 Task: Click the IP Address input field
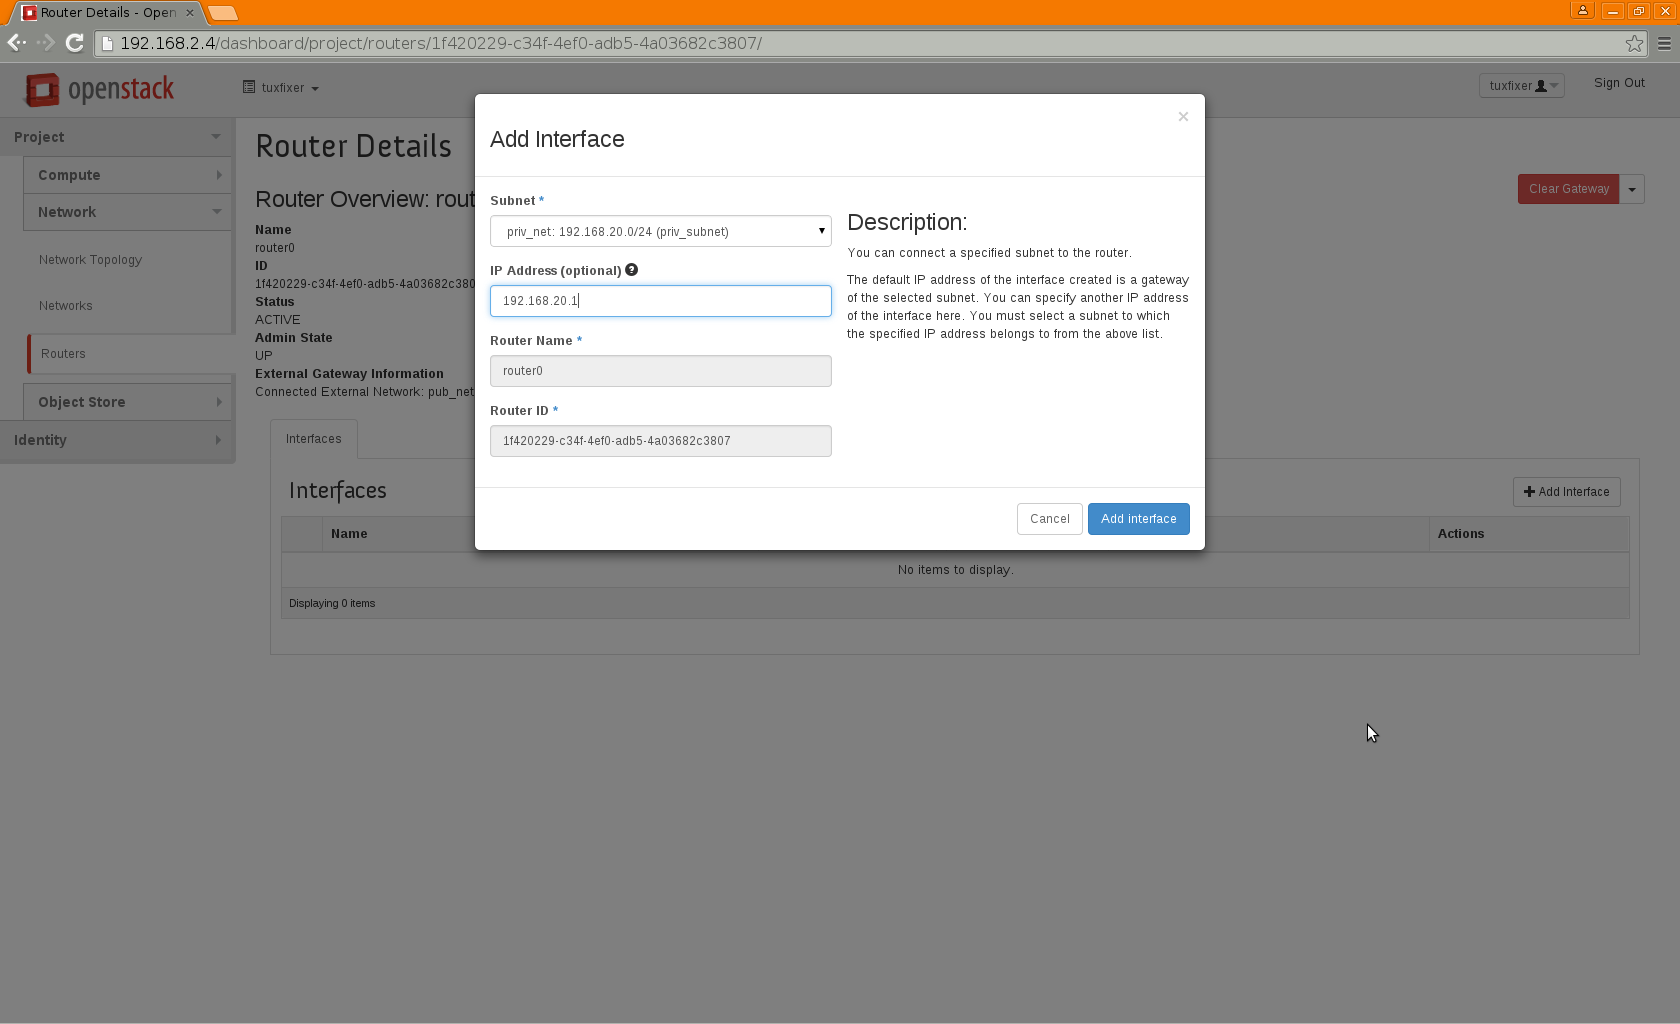point(660,301)
